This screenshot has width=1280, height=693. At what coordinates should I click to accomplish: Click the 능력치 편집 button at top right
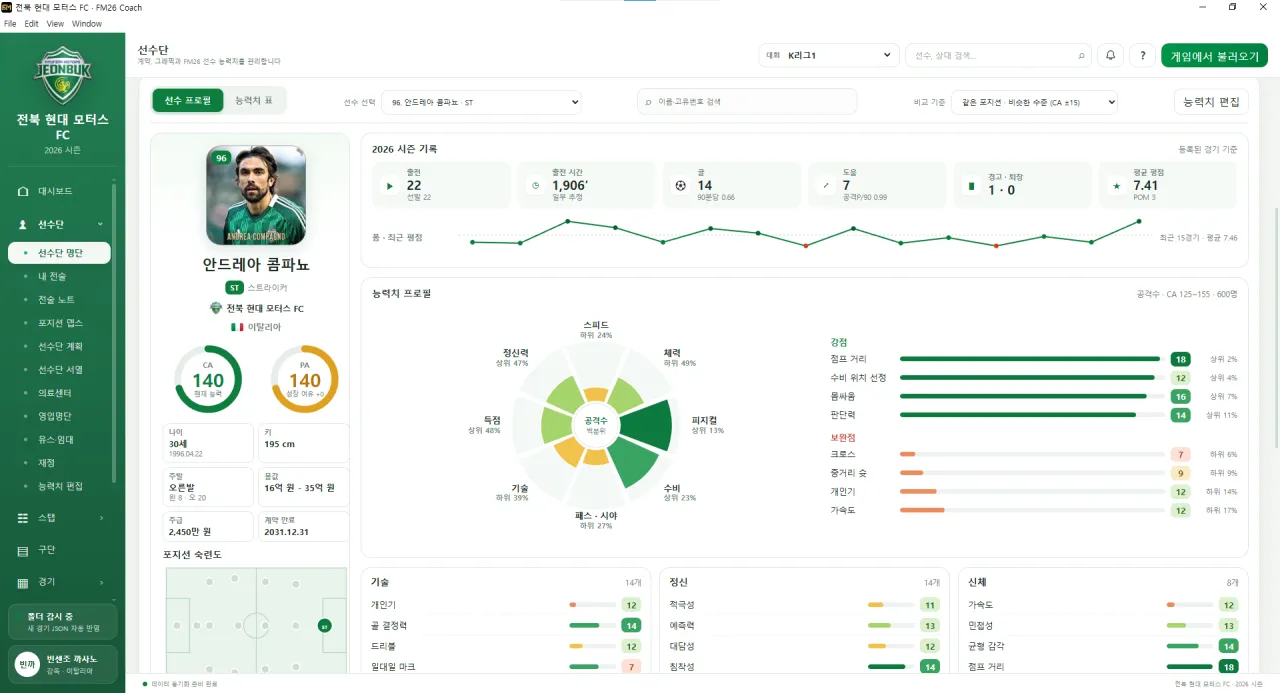(x=1211, y=102)
